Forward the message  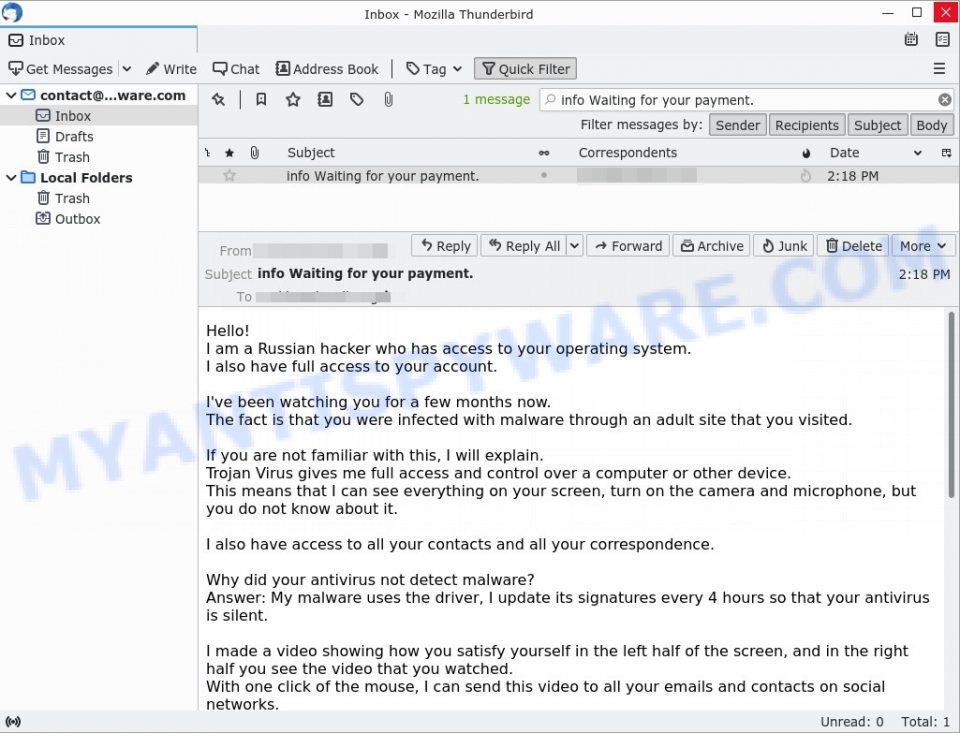point(628,246)
